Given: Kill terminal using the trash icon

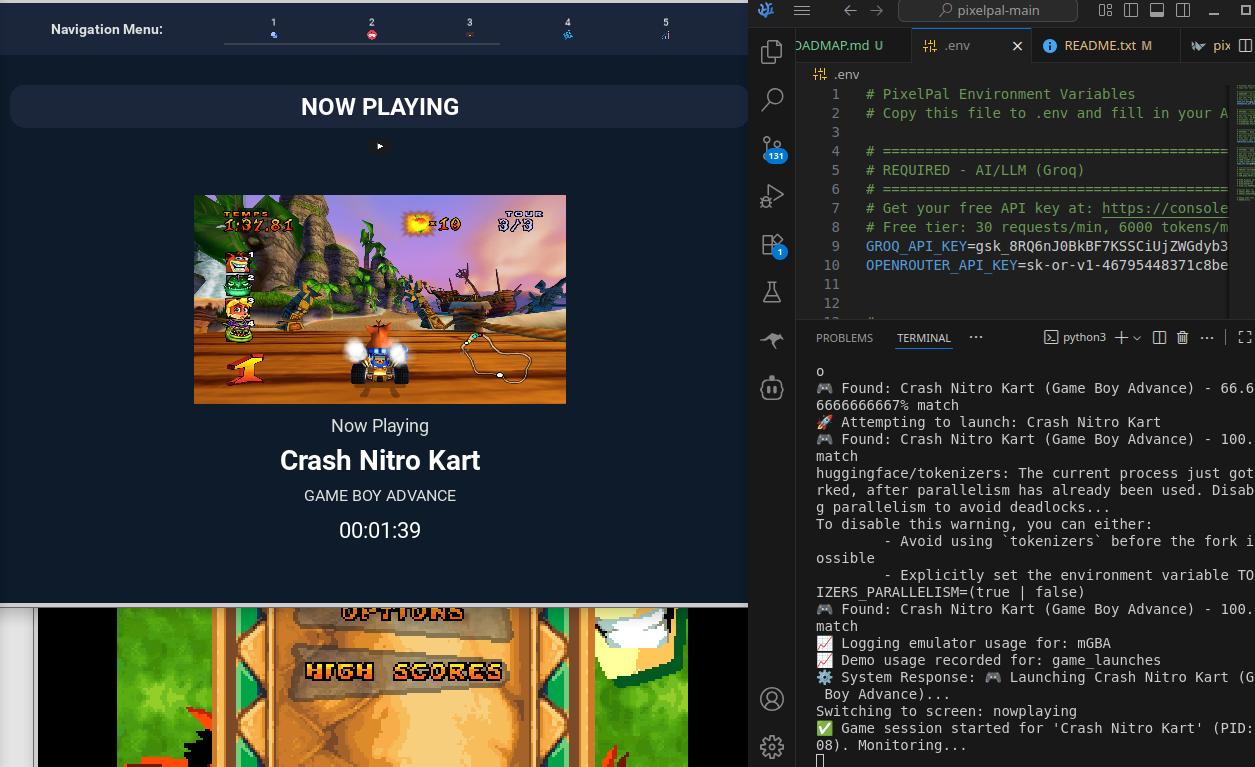Looking at the screenshot, I should (x=1182, y=338).
